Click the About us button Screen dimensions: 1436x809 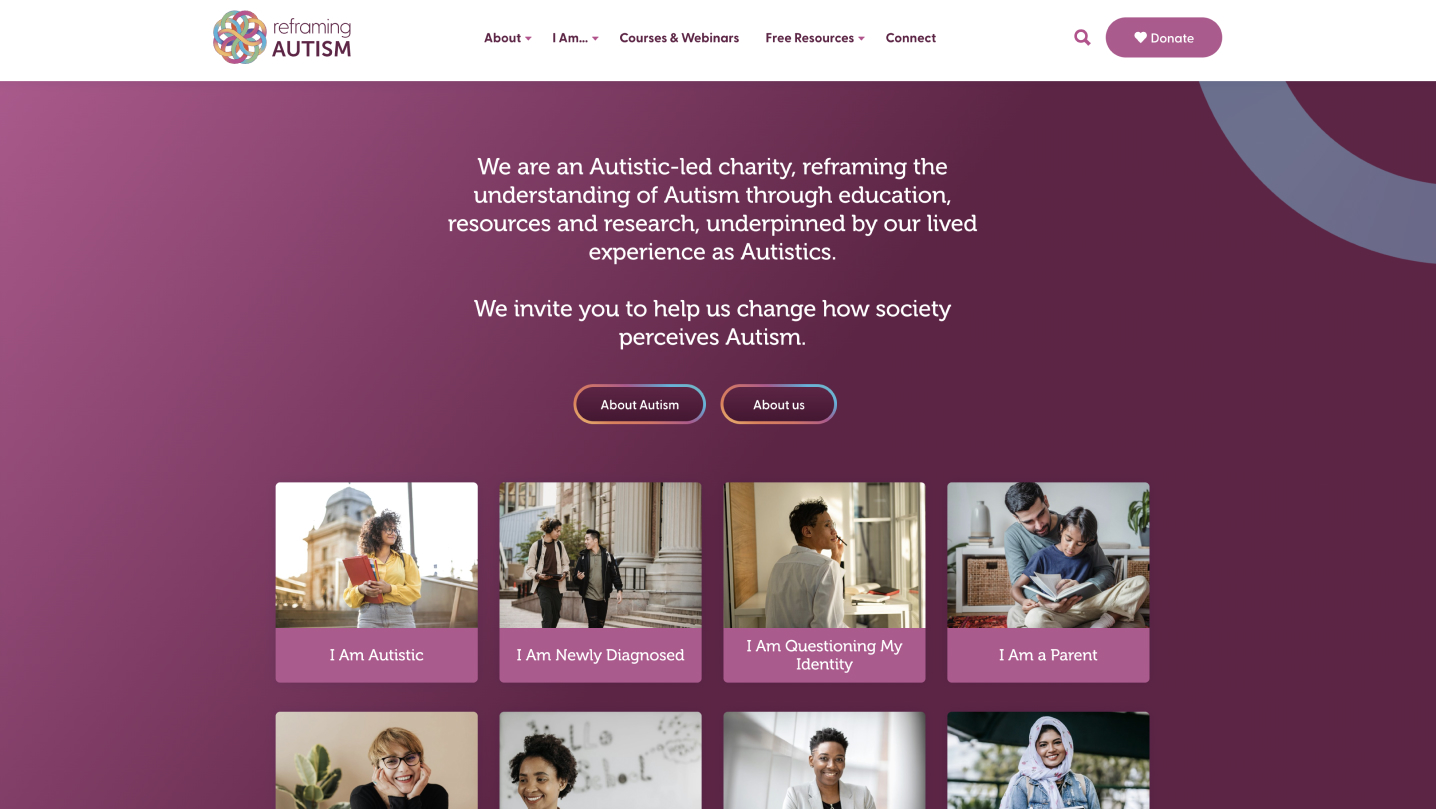pyautogui.click(x=779, y=404)
